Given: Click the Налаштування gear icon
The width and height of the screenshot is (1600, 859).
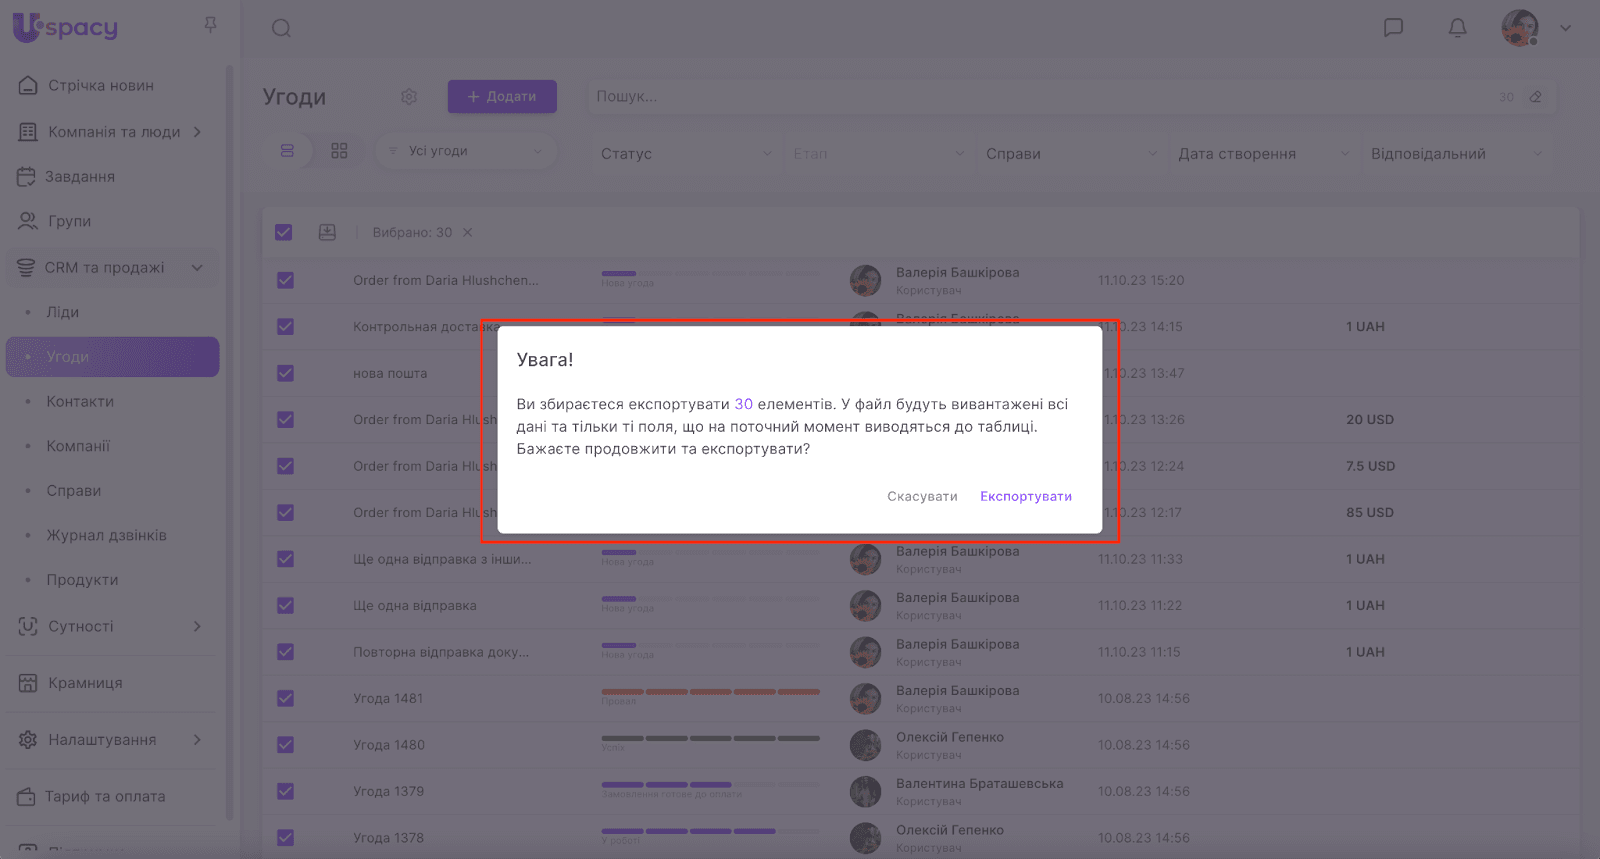Looking at the screenshot, I should [28, 740].
